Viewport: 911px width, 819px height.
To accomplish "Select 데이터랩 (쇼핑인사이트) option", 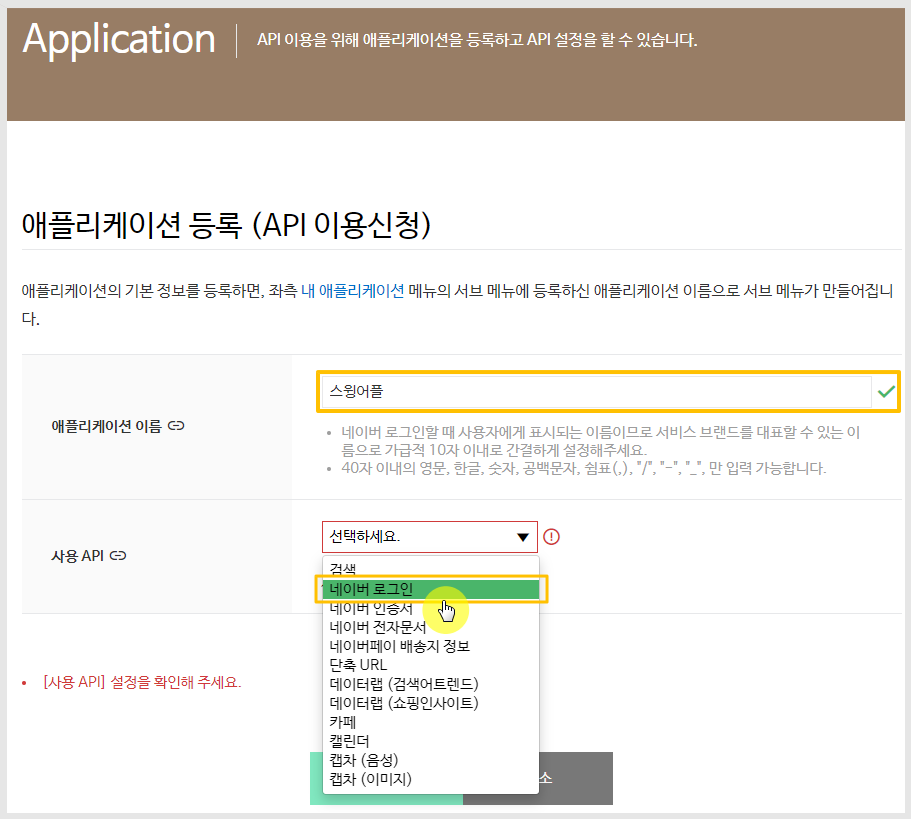I will point(431,703).
